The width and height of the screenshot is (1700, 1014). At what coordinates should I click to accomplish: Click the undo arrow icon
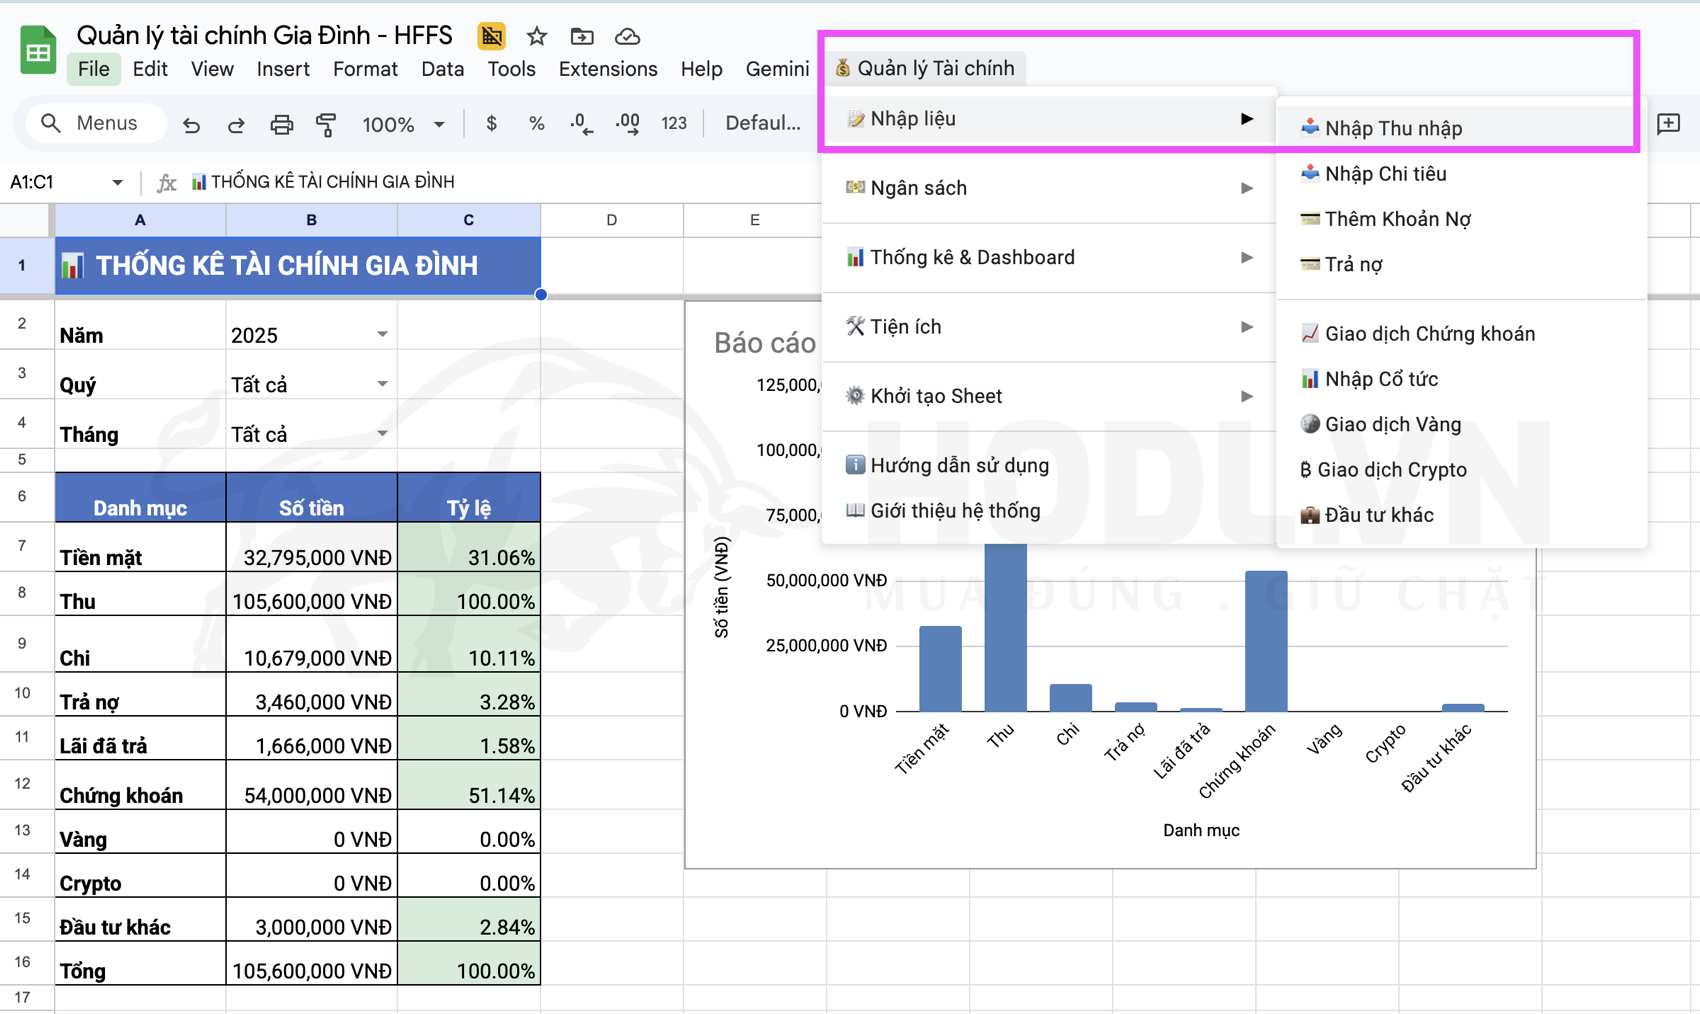pos(191,124)
